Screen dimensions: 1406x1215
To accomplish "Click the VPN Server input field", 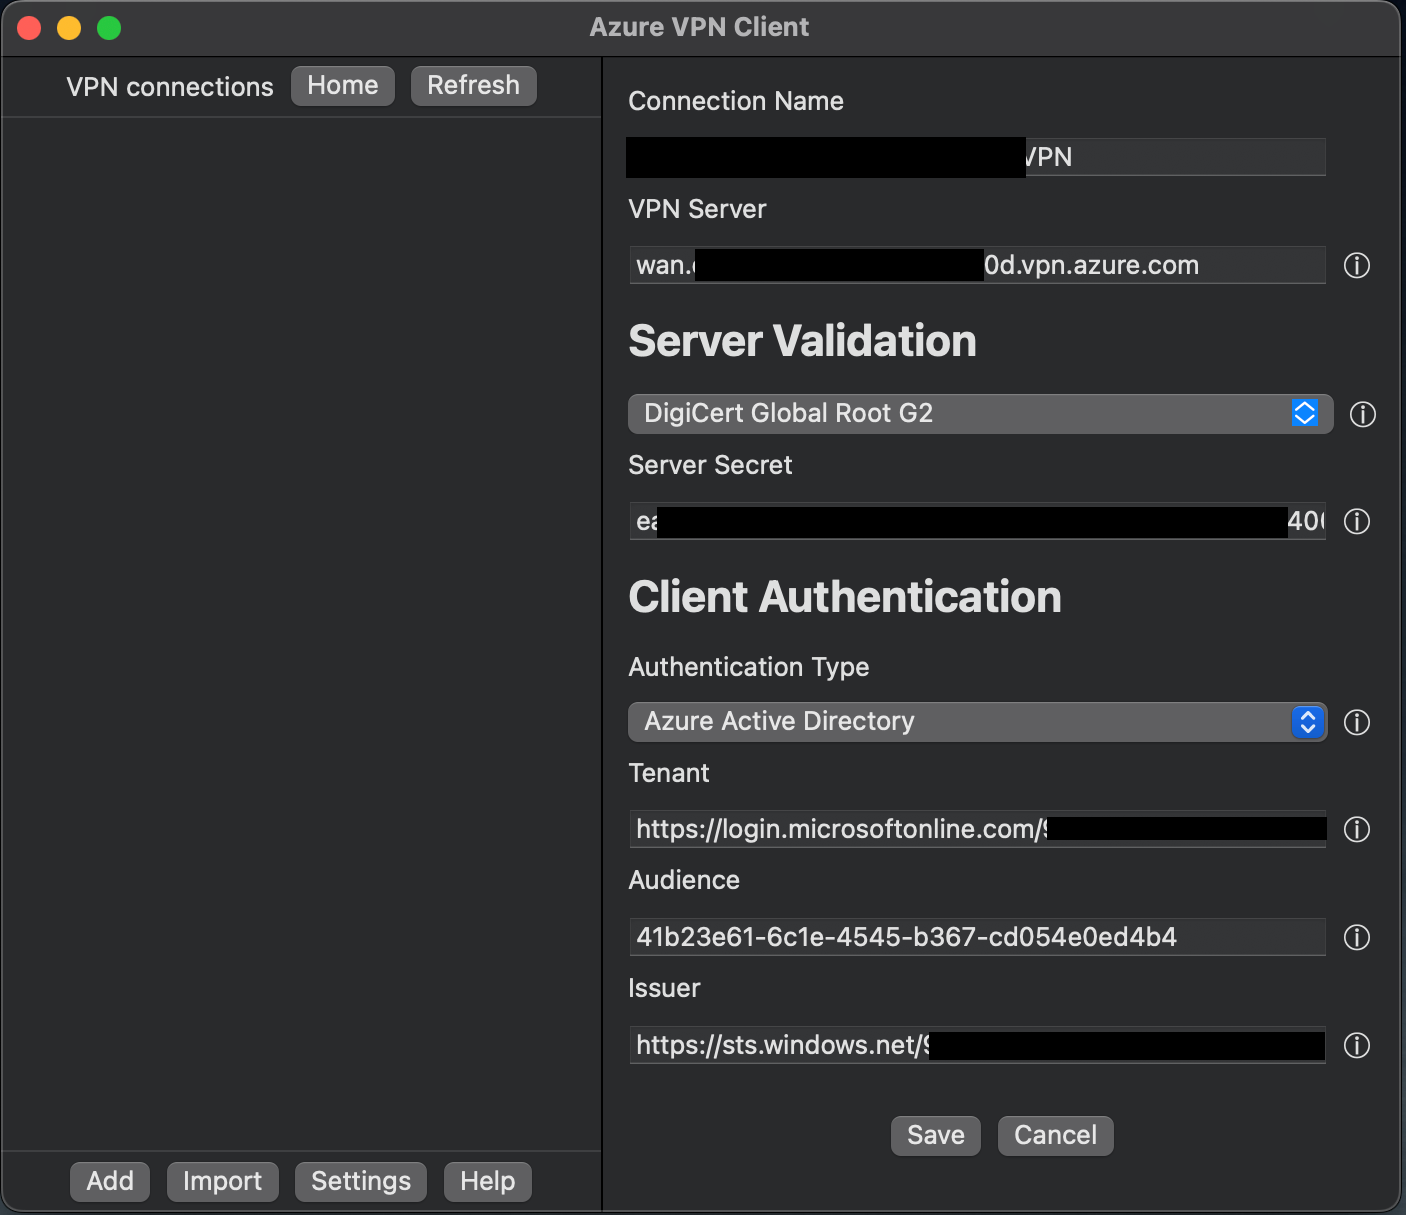I will (977, 265).
